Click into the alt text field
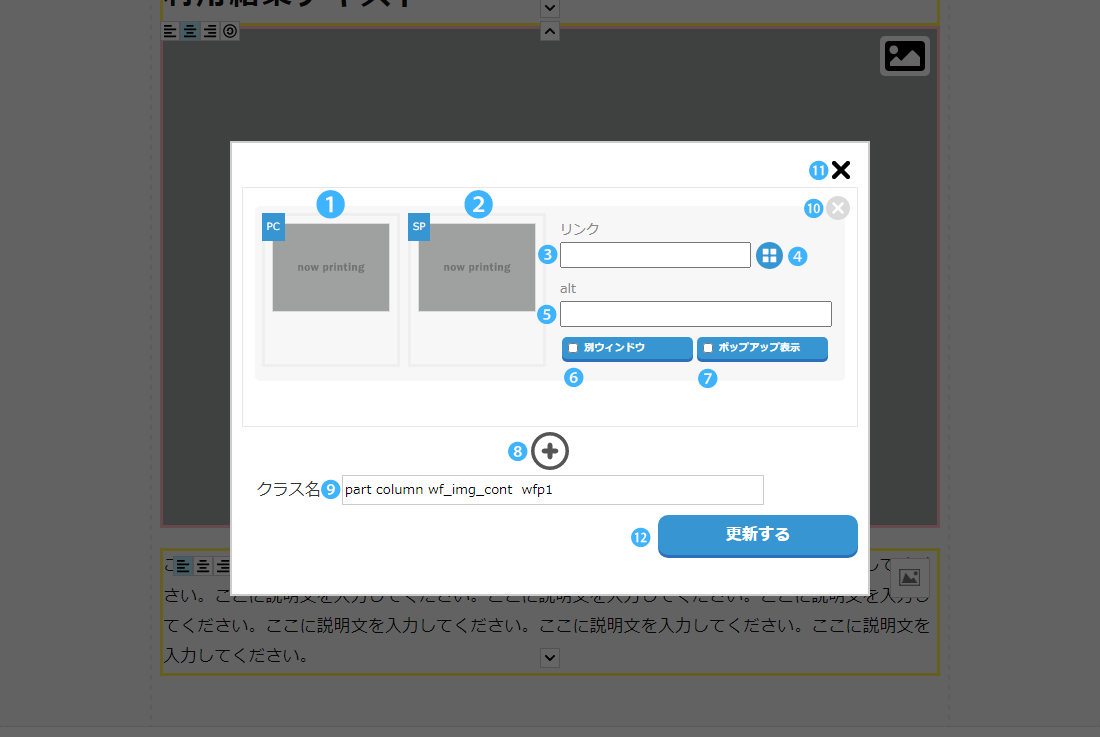 695,314
